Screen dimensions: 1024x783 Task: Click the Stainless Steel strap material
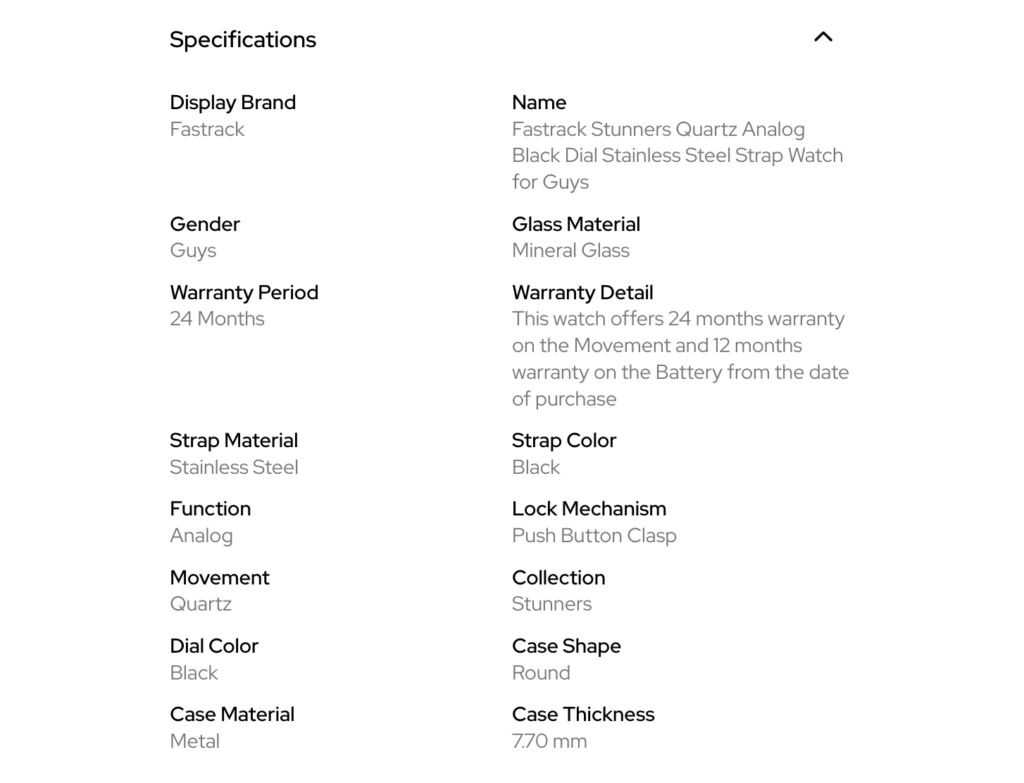click(234, 467)
